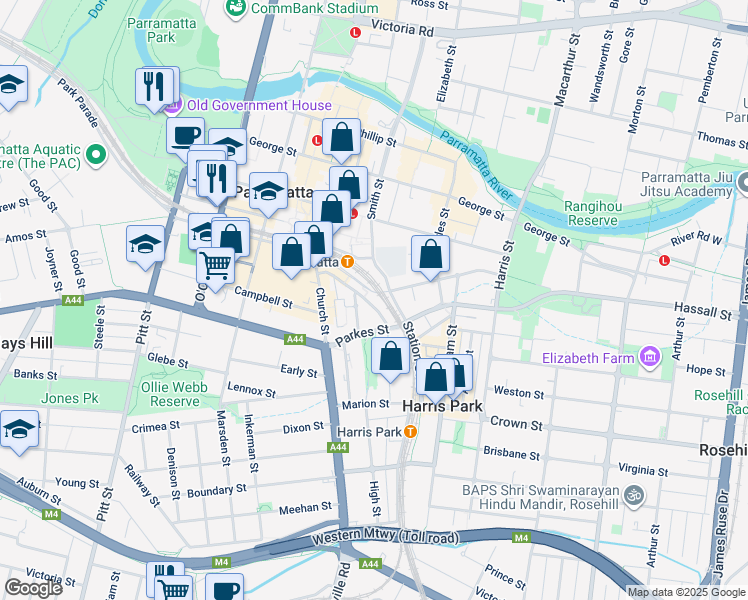Select the shopping cart marker above Campbell St
748x600 pixels.
pos(216,266)
